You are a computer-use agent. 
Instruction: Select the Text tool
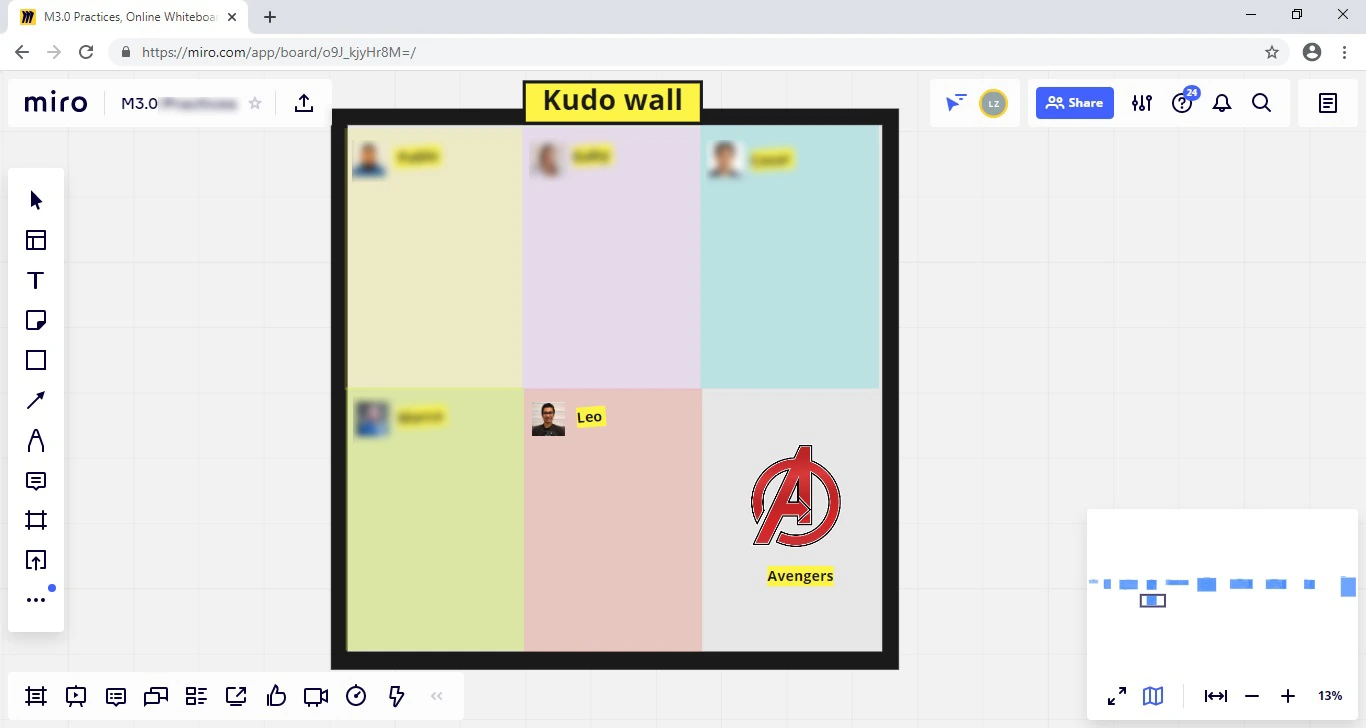point(36,280)
